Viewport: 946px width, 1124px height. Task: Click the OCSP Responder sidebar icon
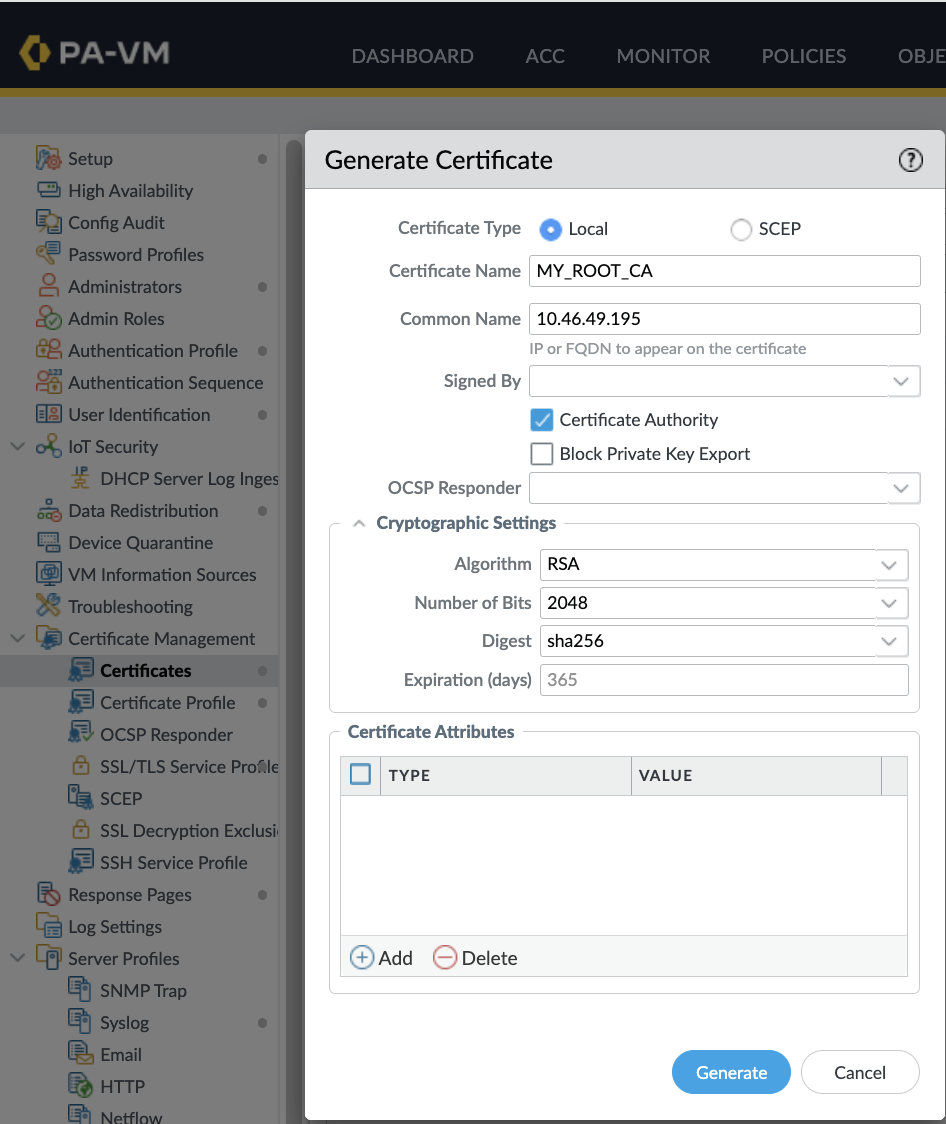point(81,735)
